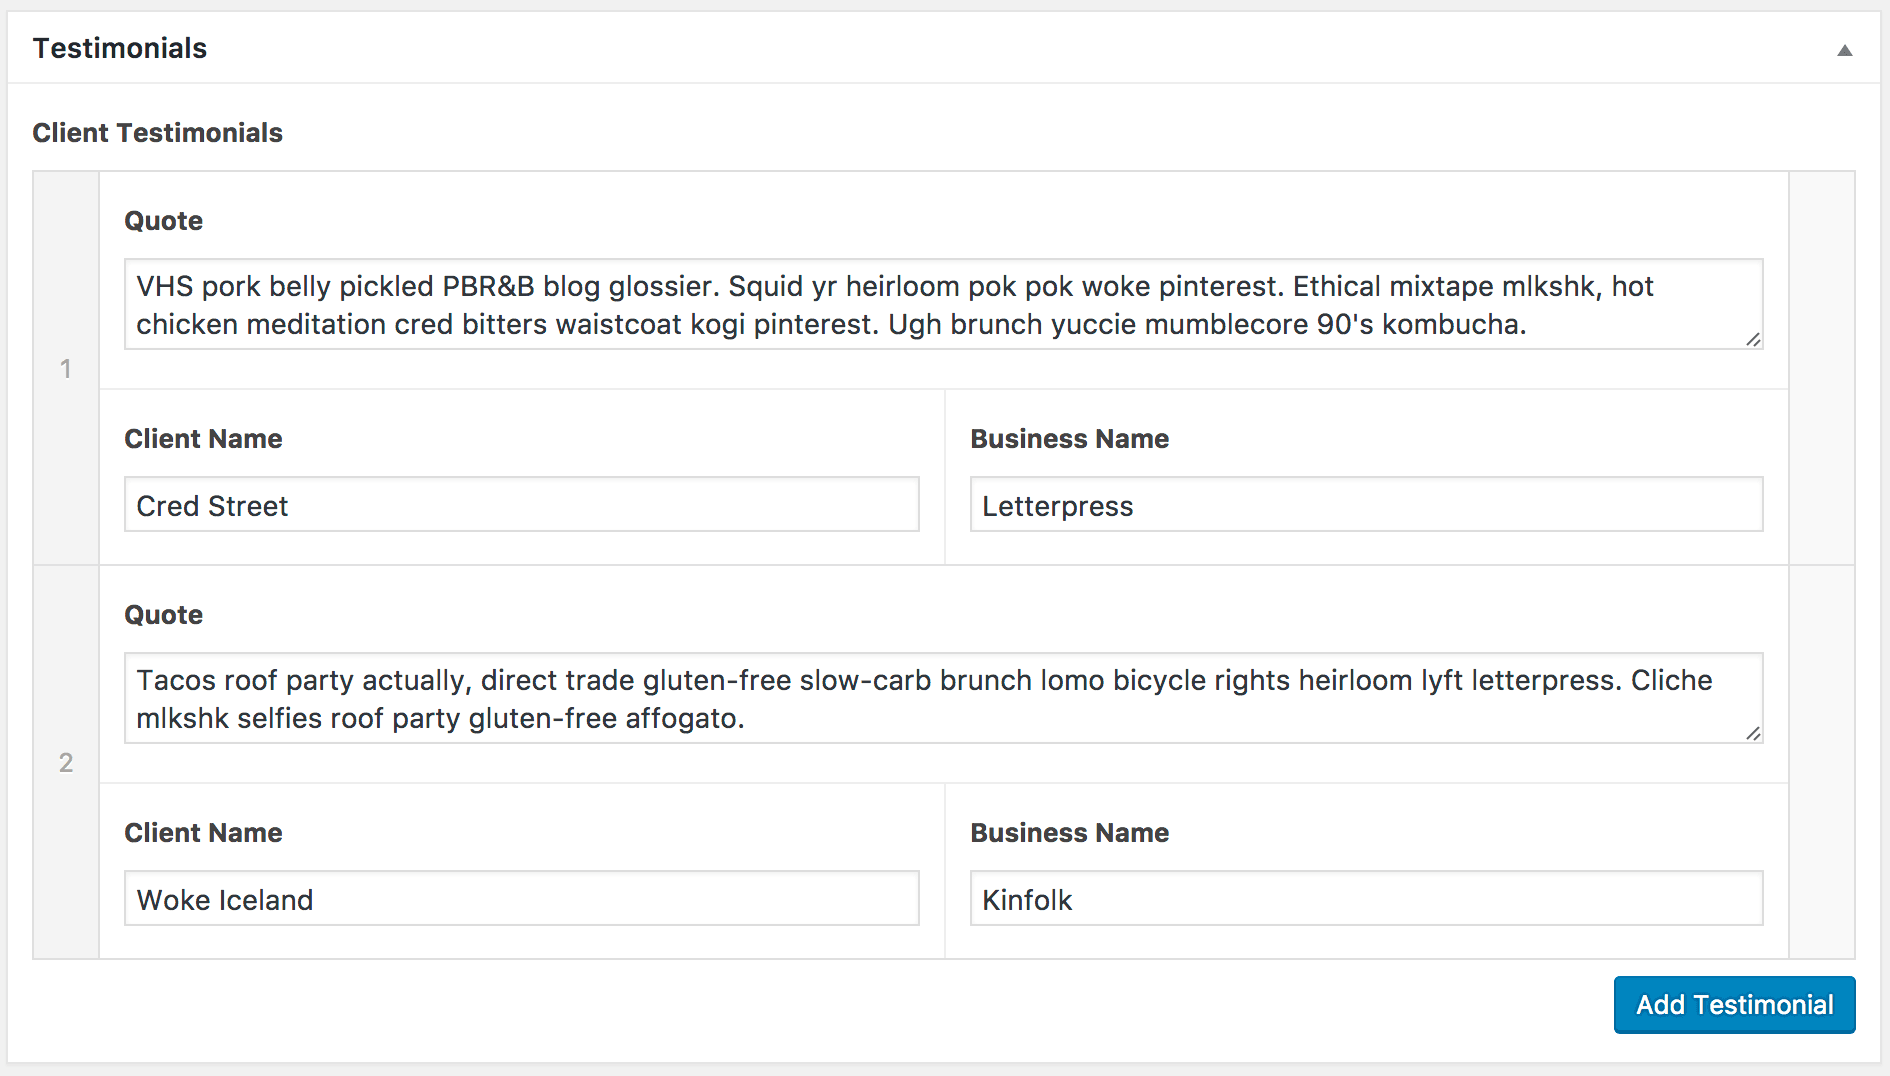Click the Add Testimonial button
Screen dimensions: 1890x1076
[x=1734, y=1005]
